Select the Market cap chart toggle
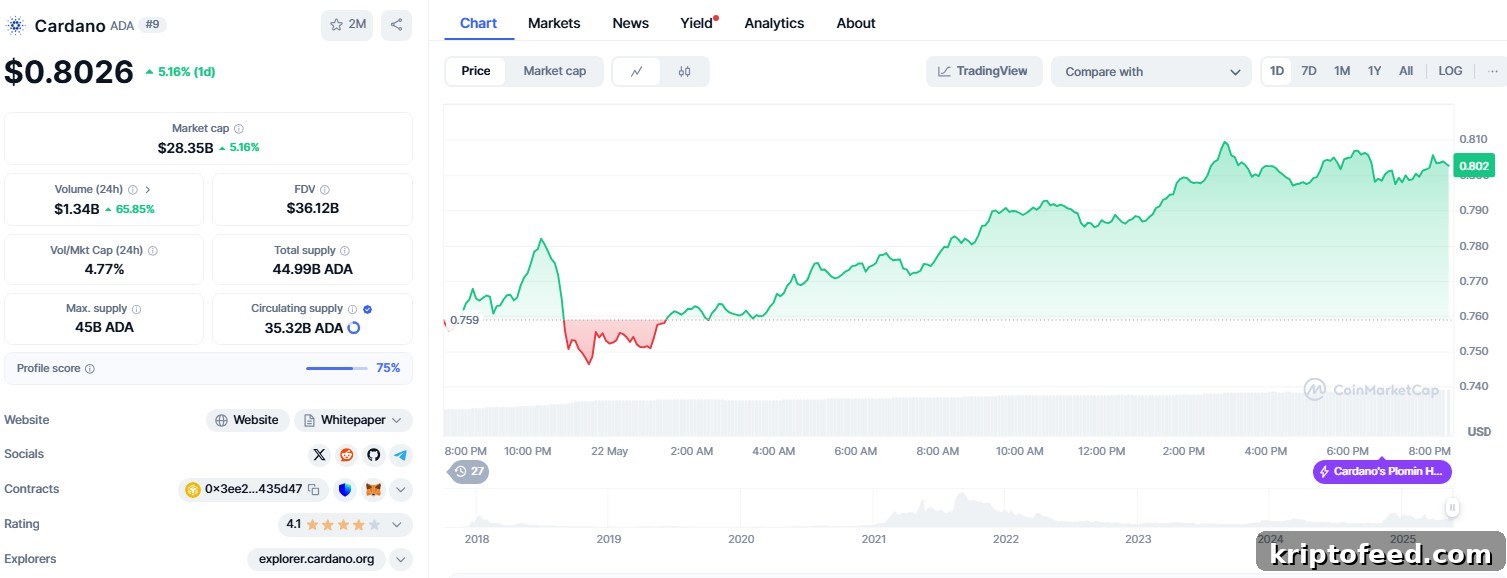The height and width of the screenshot is (578, 1507). click(555, 71)
